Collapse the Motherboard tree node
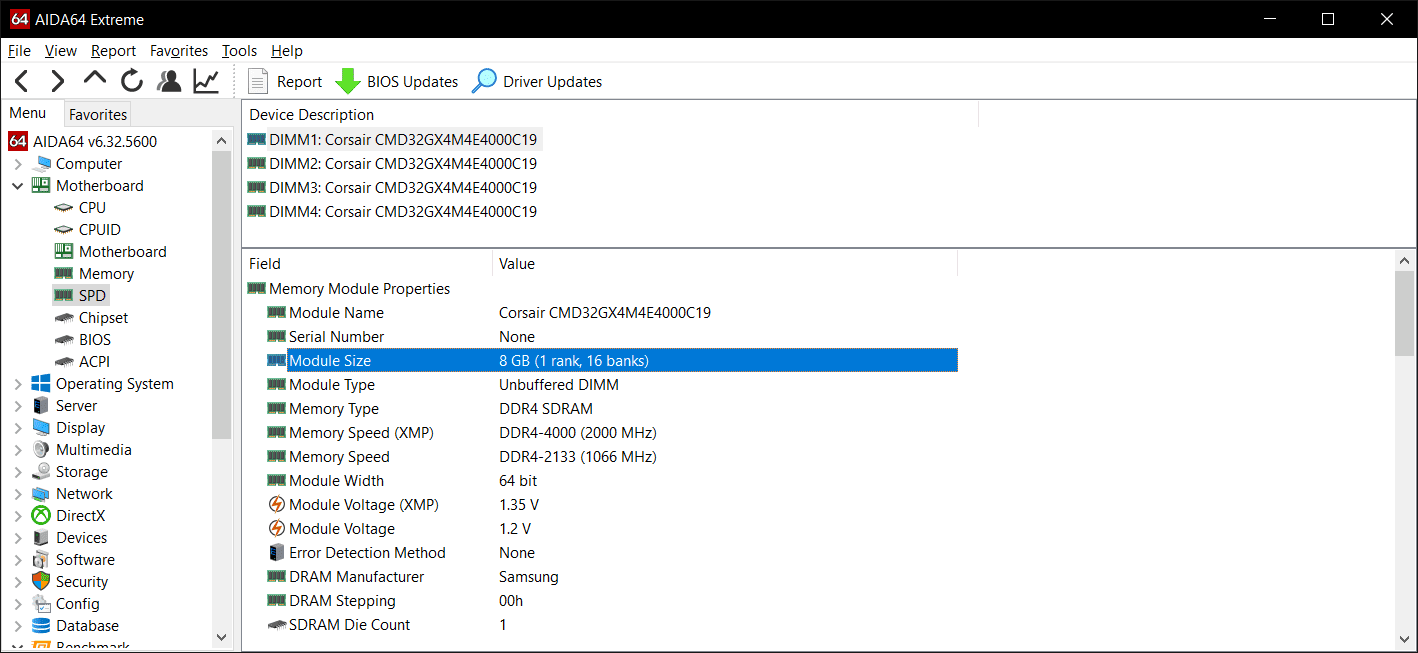Screen dimensions: 1418x653 pos(18,186)
